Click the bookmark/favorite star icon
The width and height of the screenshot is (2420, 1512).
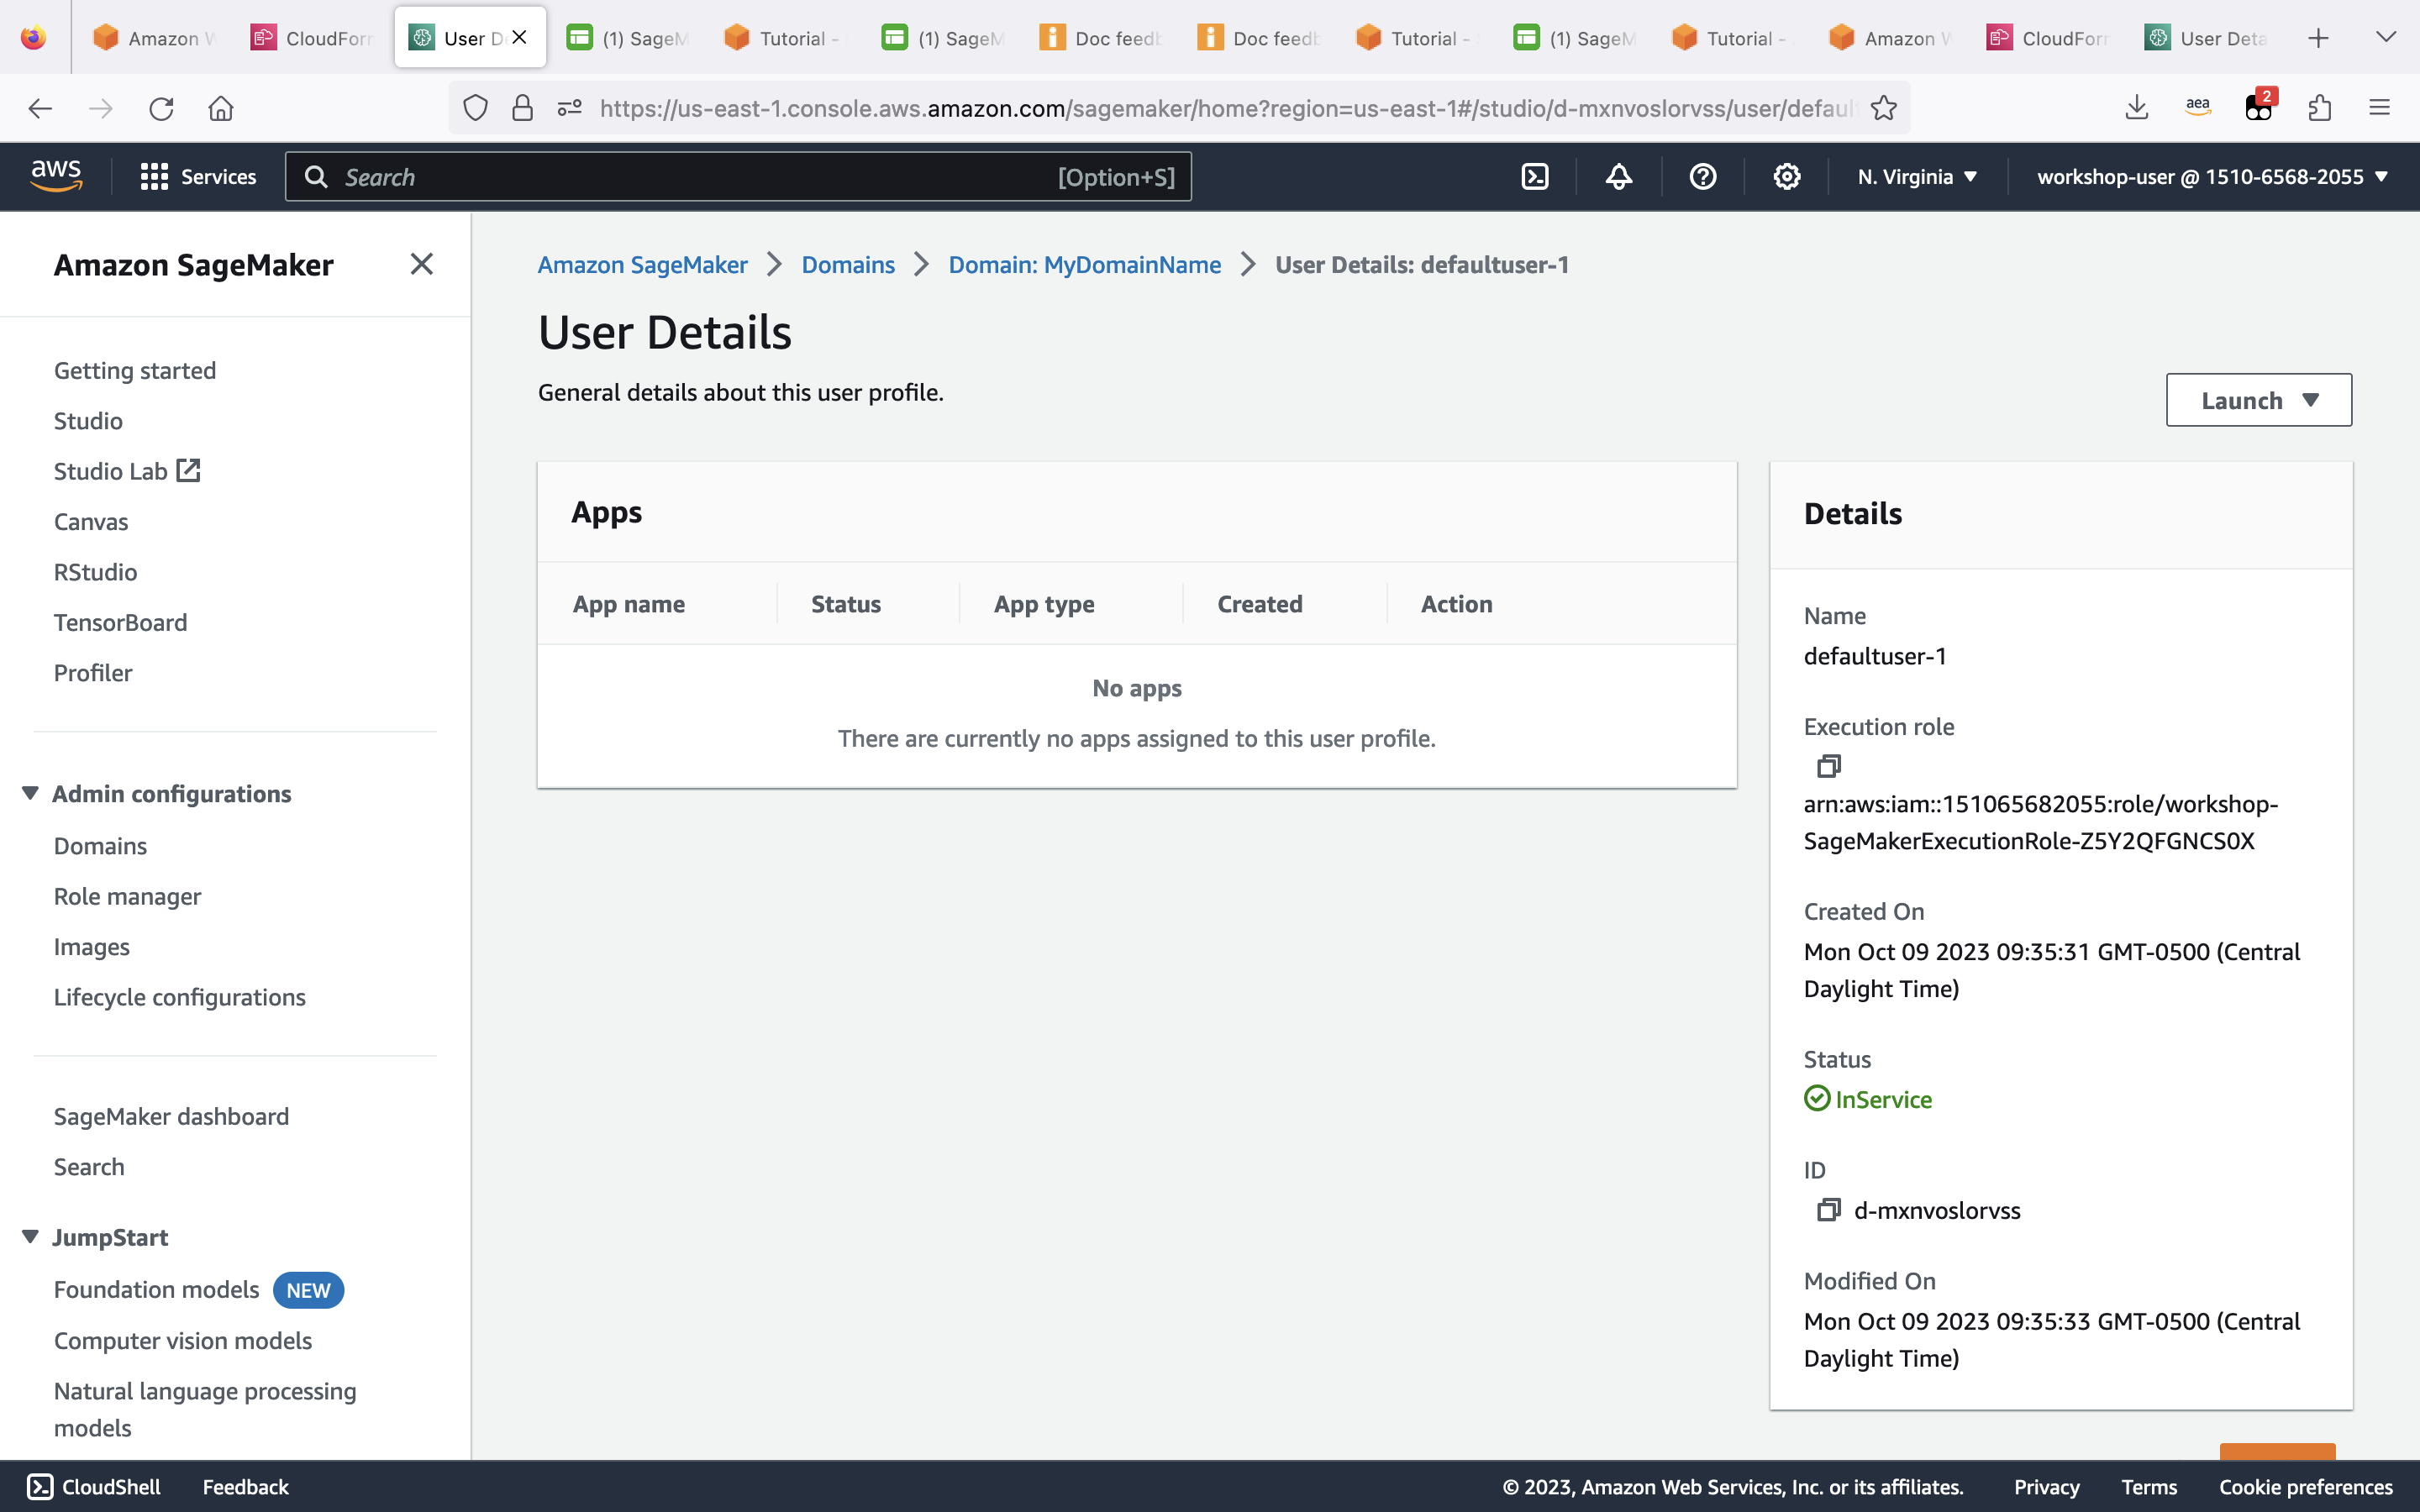(x=1883, y=108)
